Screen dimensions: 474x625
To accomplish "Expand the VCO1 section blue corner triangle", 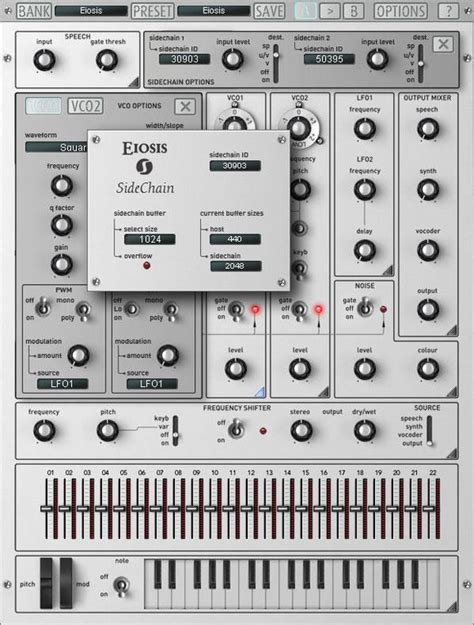I will click(x=260, y=392).
